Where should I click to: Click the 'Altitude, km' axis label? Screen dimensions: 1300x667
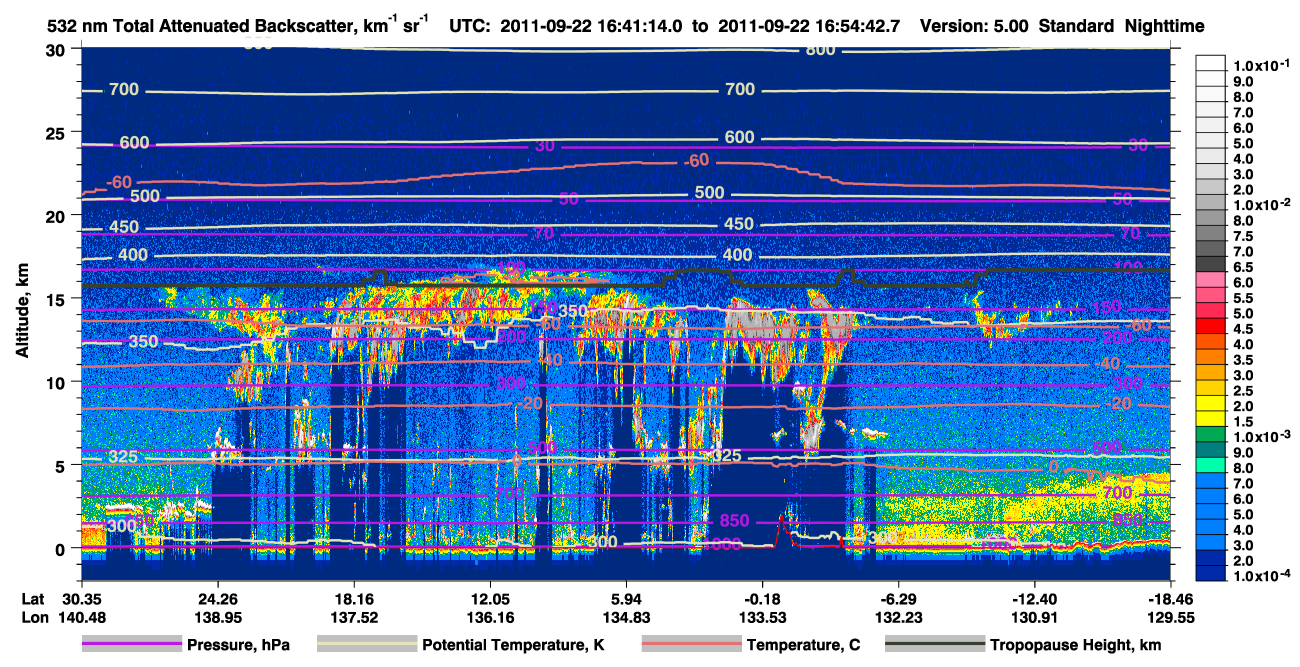[x=22, y=310]
